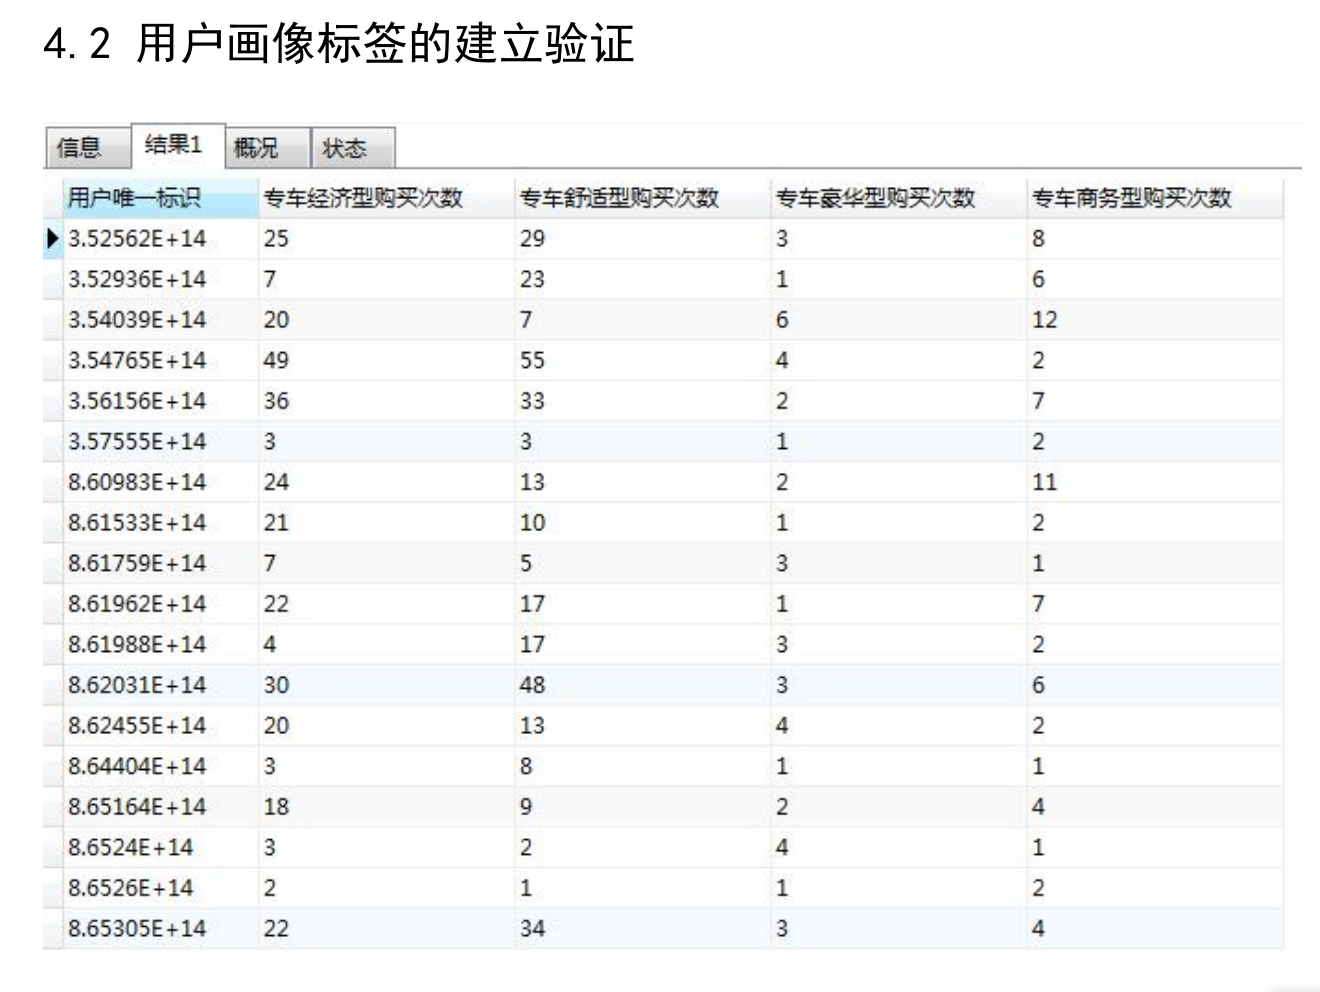Screen dimensions: 1320x992
Task: Switch to the 信息 tab
Action: 87,148
